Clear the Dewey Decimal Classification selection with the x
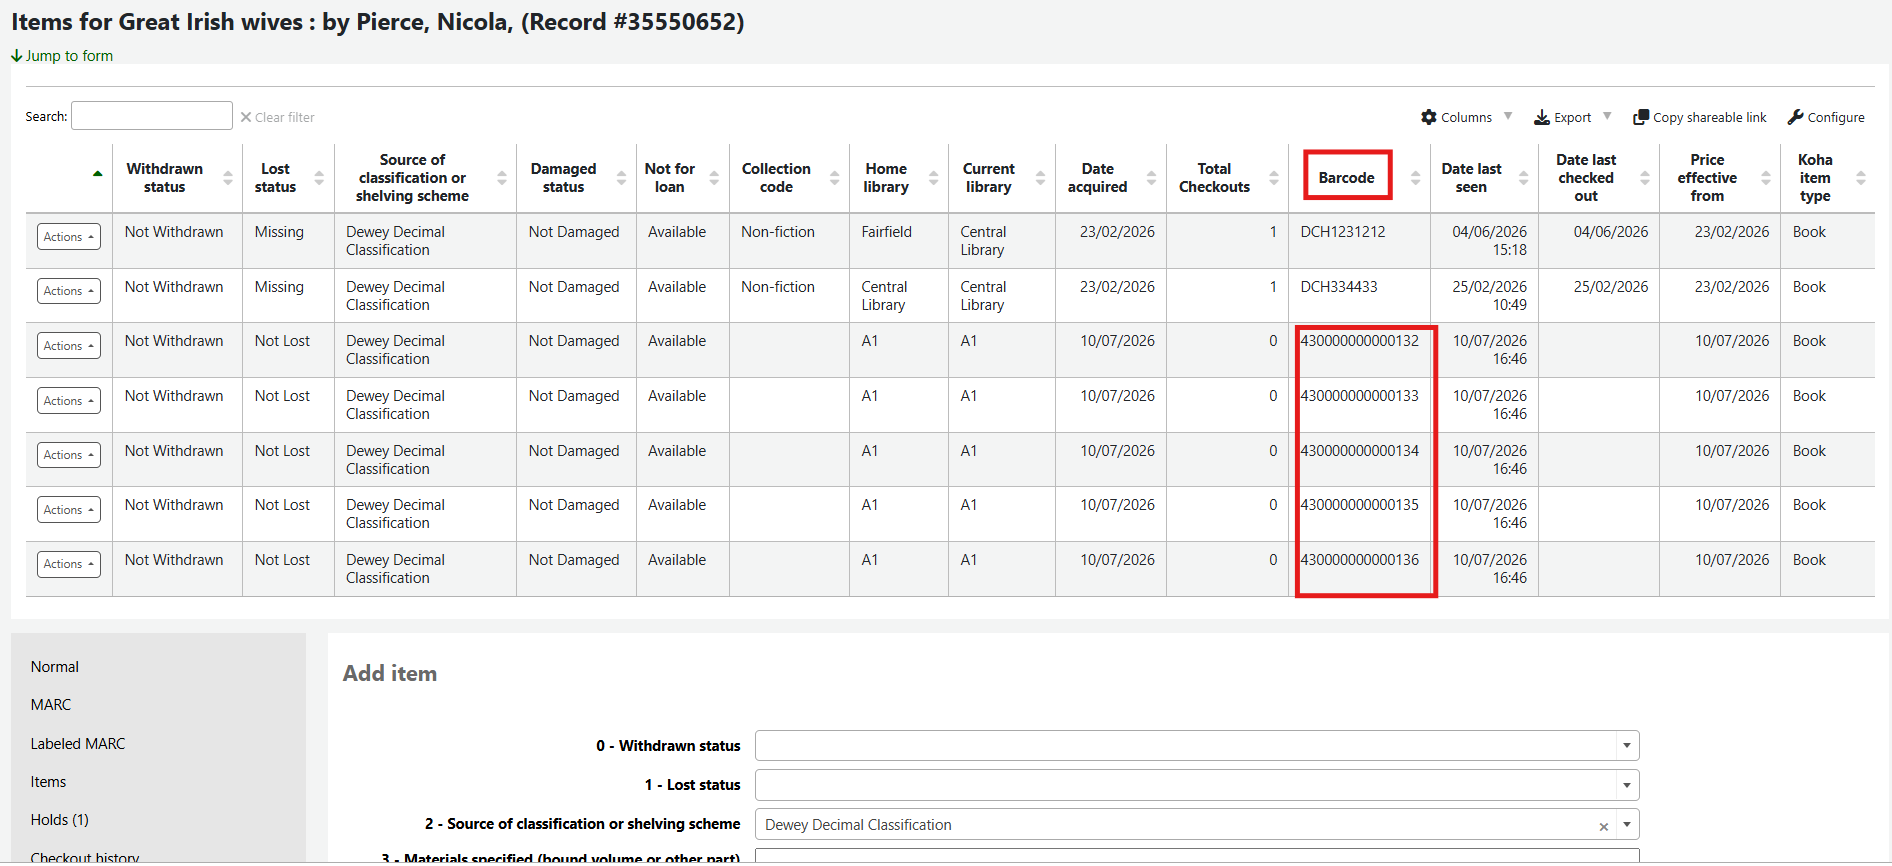This screenshot has height=866, width=1892. (x=1603, y=827)
